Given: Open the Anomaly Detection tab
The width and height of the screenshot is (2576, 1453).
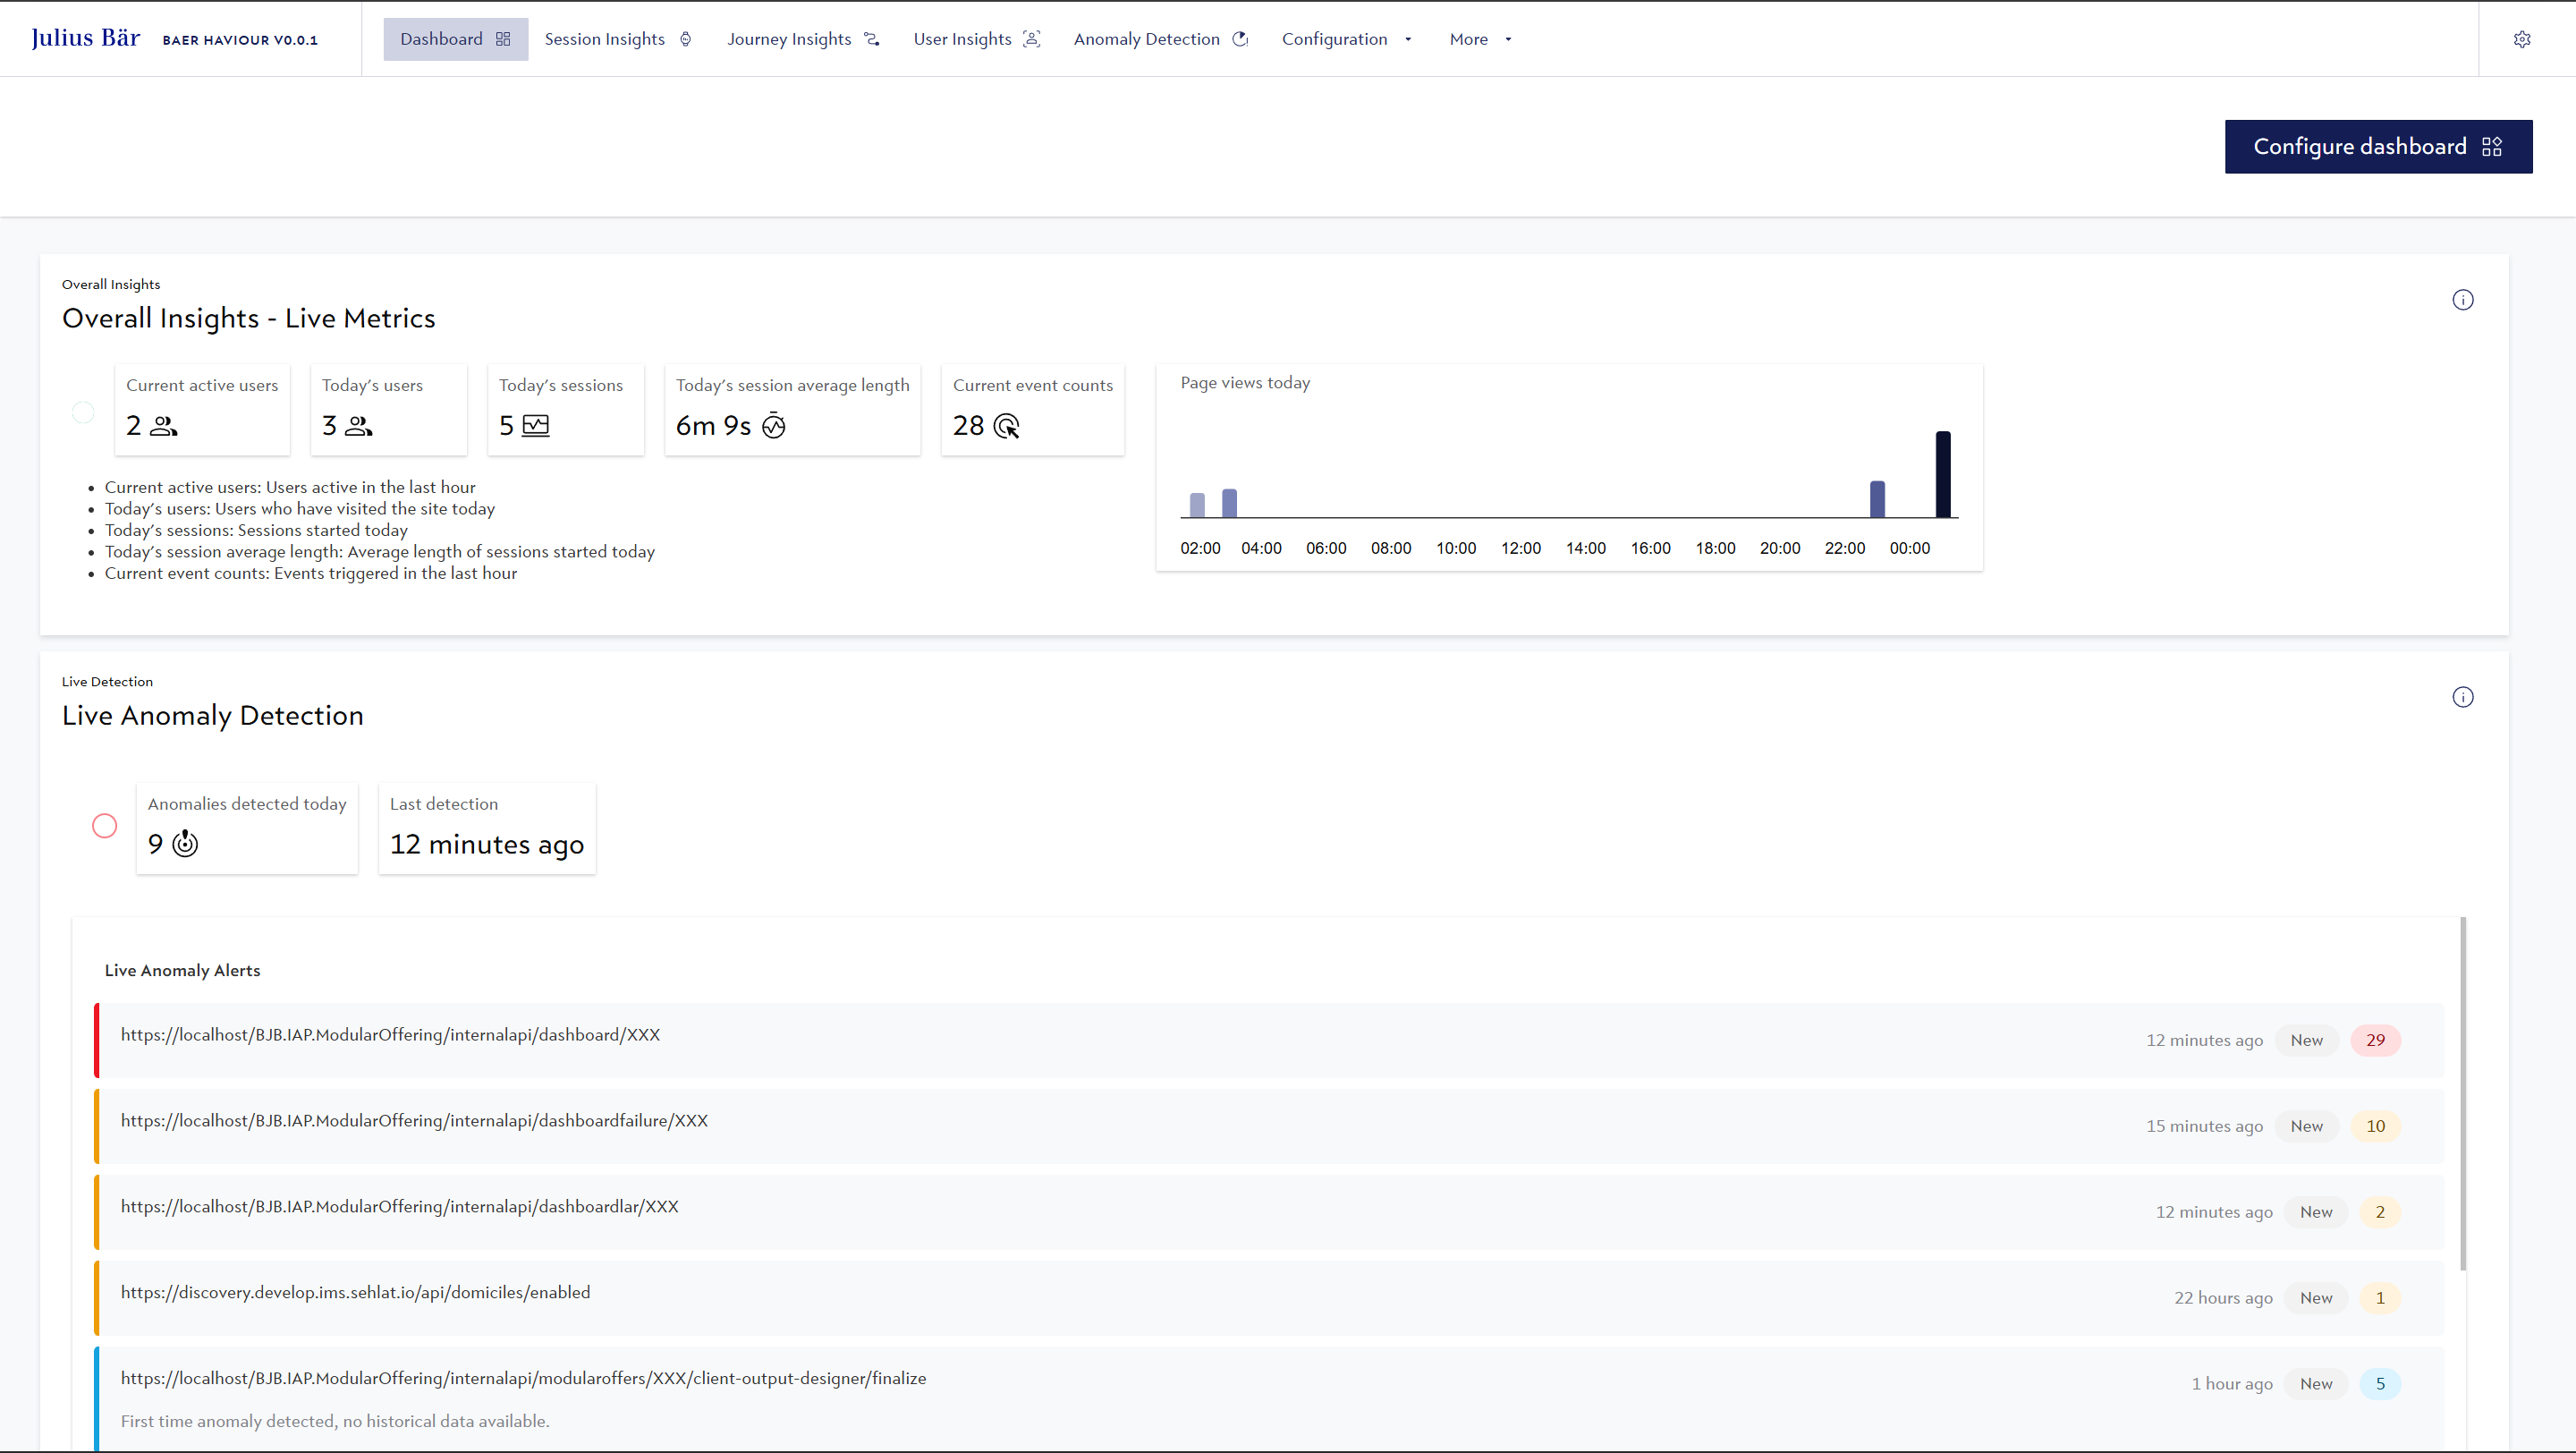Looking at the screenshot, I should [x=1161, y=39].
